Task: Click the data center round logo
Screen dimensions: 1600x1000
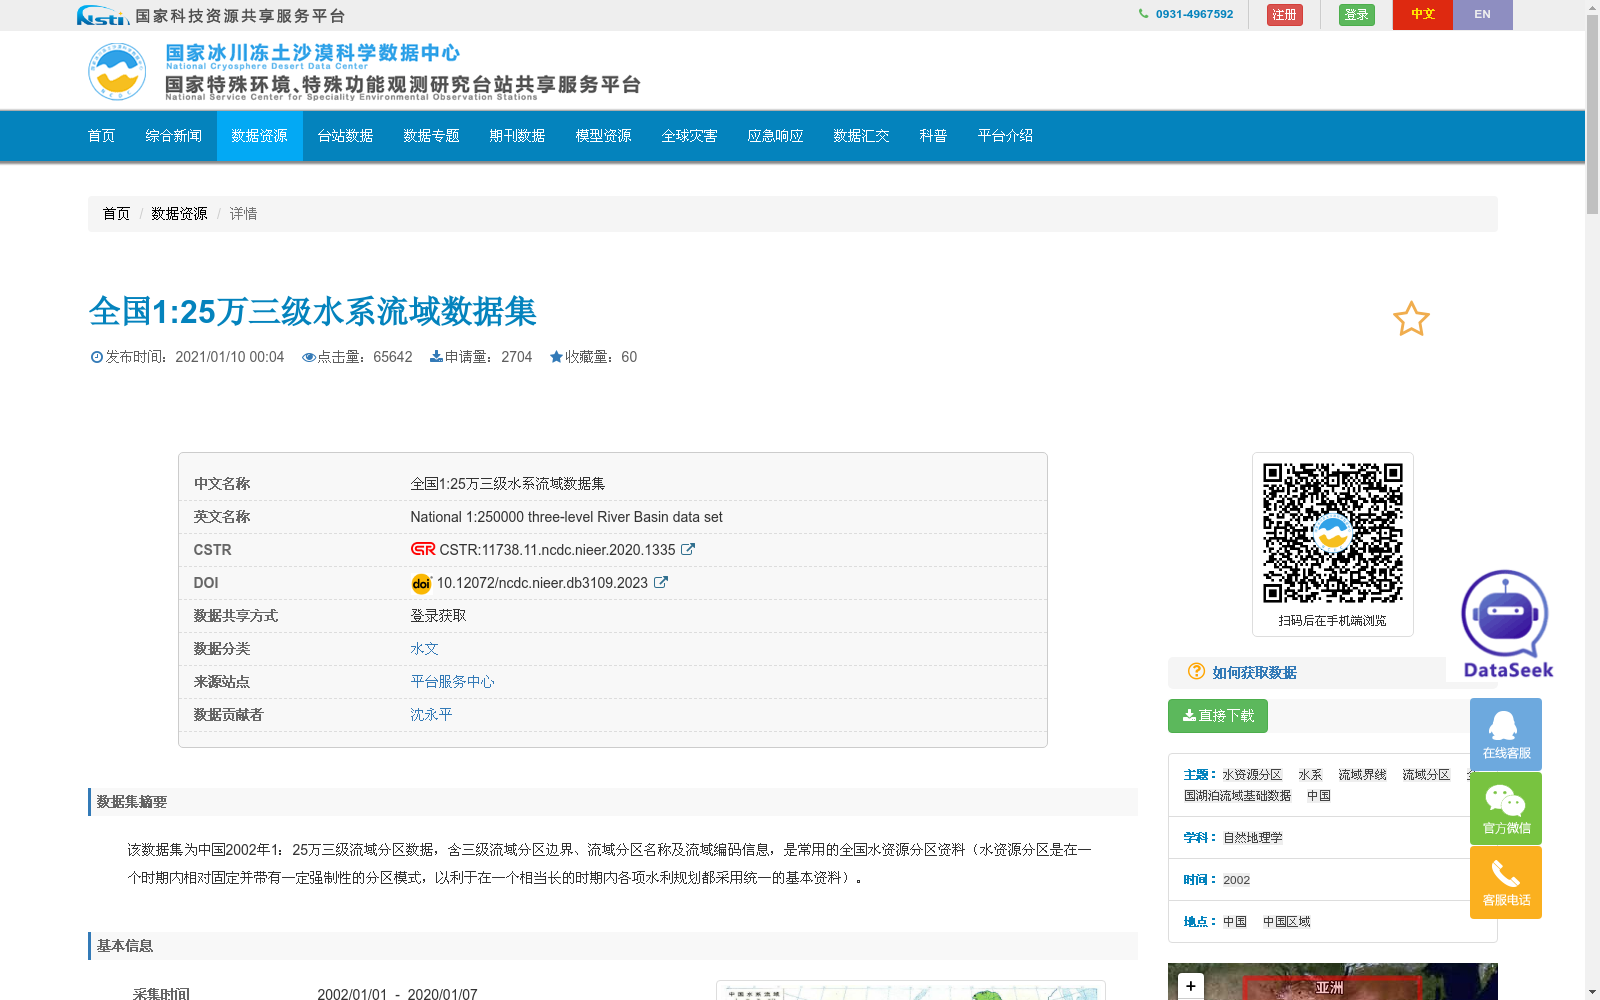Action: click(117, 72)
